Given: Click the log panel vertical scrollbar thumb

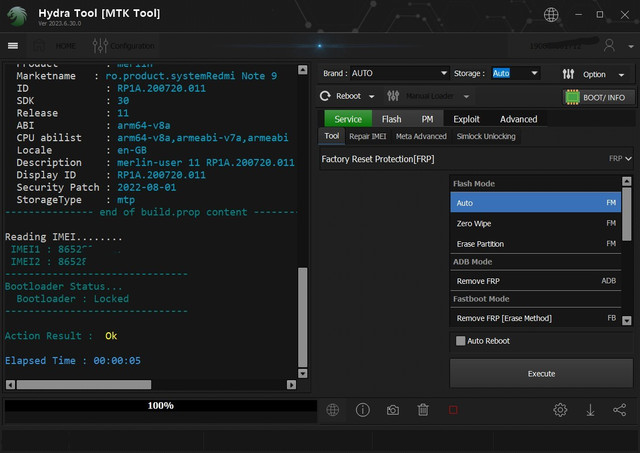Looking at the screenshot, I should click(x=302, y=317).
